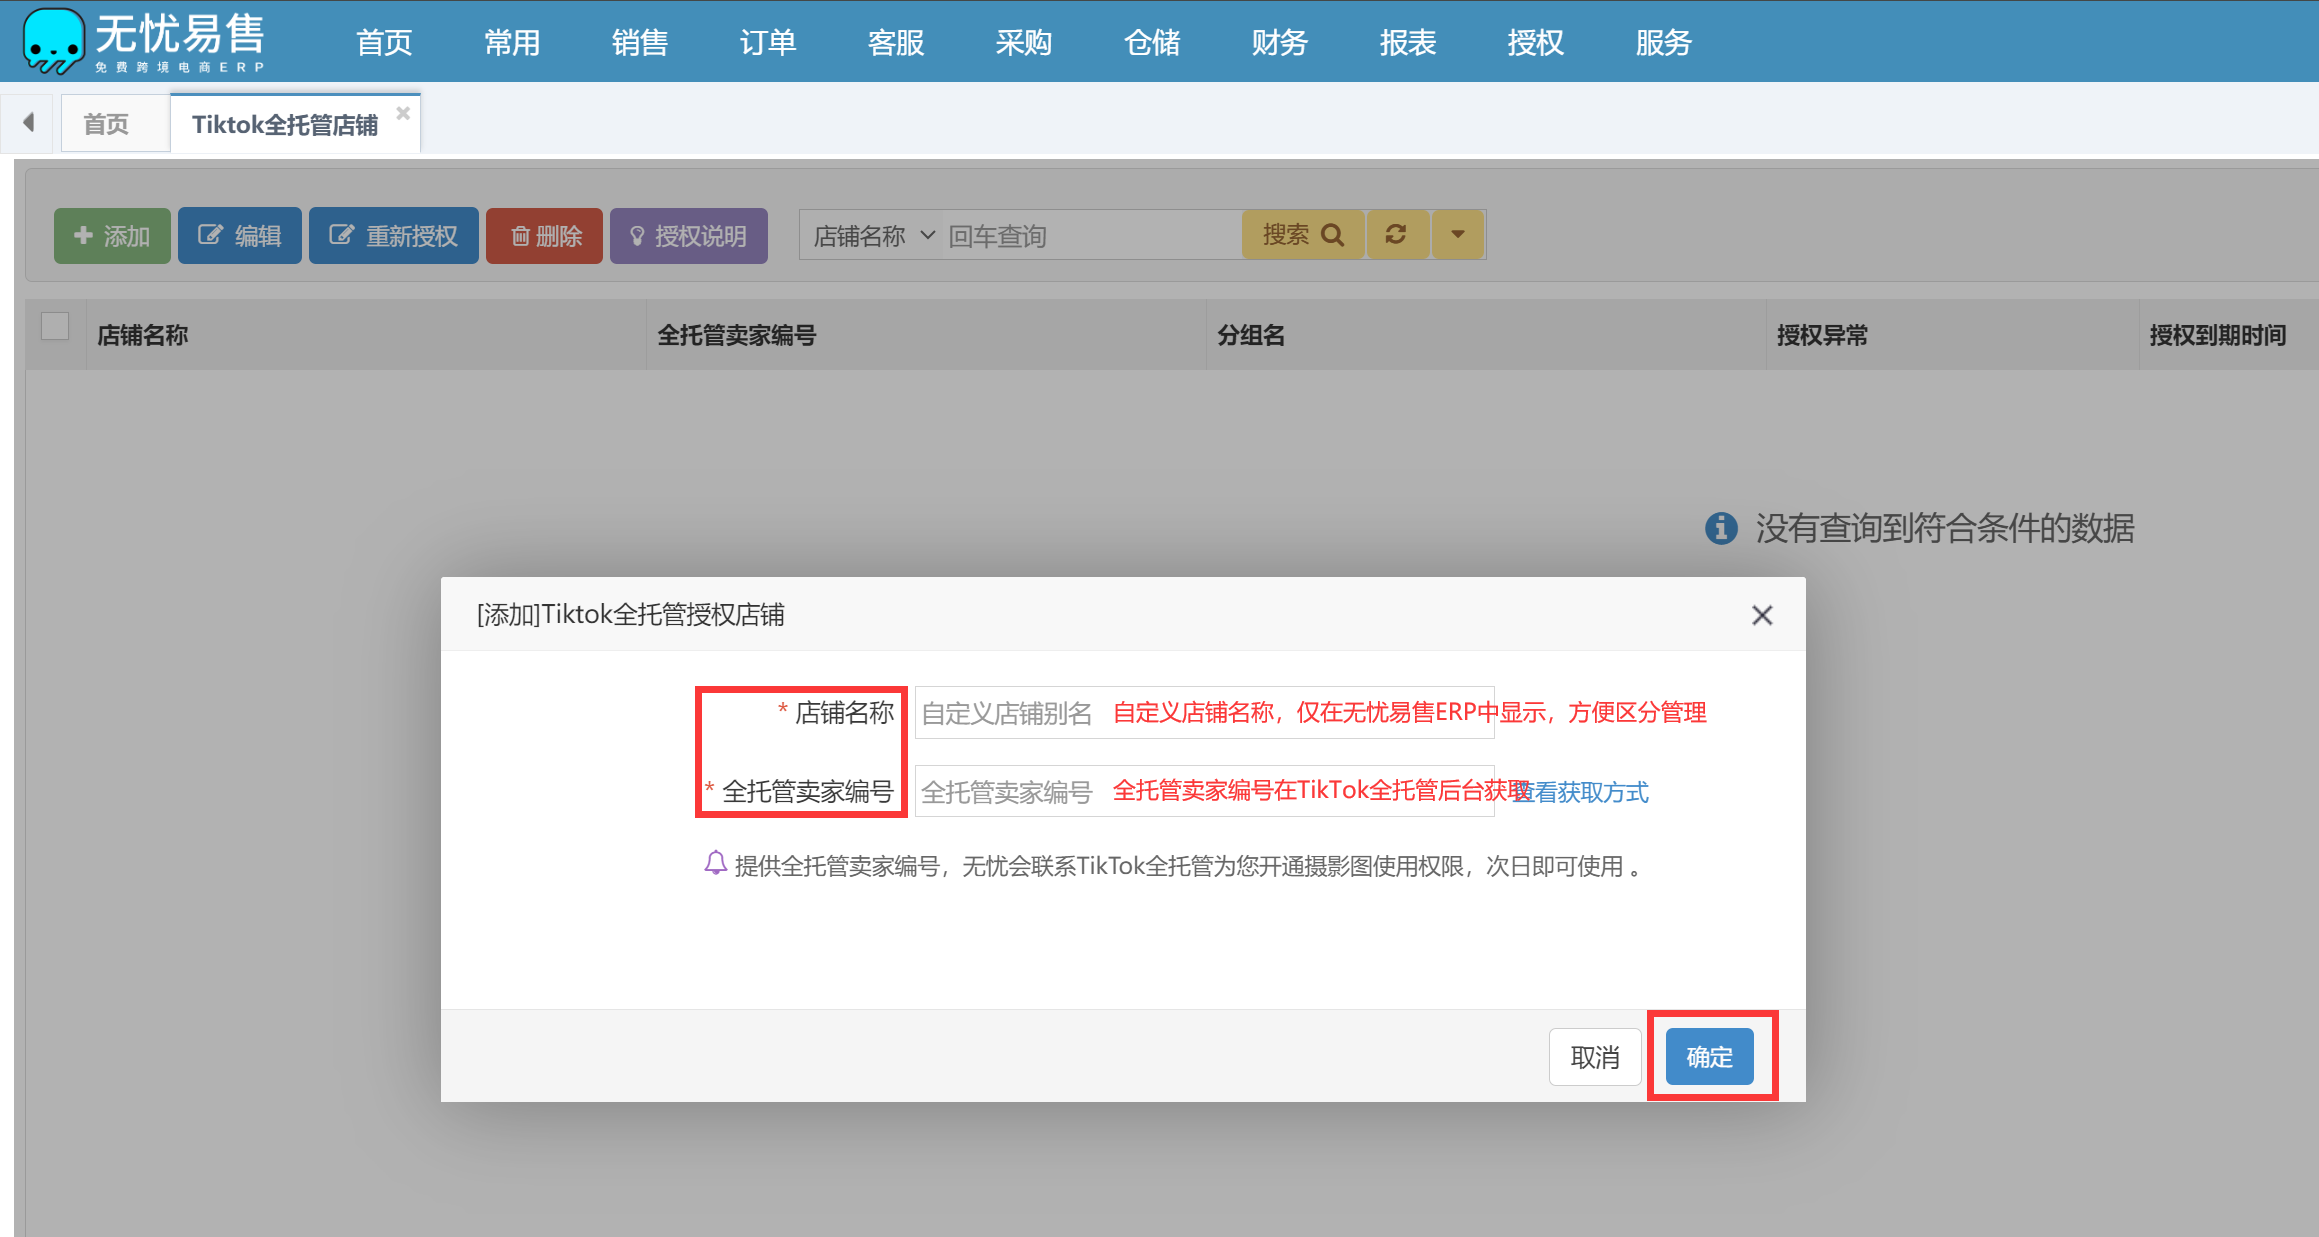2319x1237 pixels.
Task: Click the dialog title [添加]Tiktok全托管授权店铺
Action: coord(630,614)
